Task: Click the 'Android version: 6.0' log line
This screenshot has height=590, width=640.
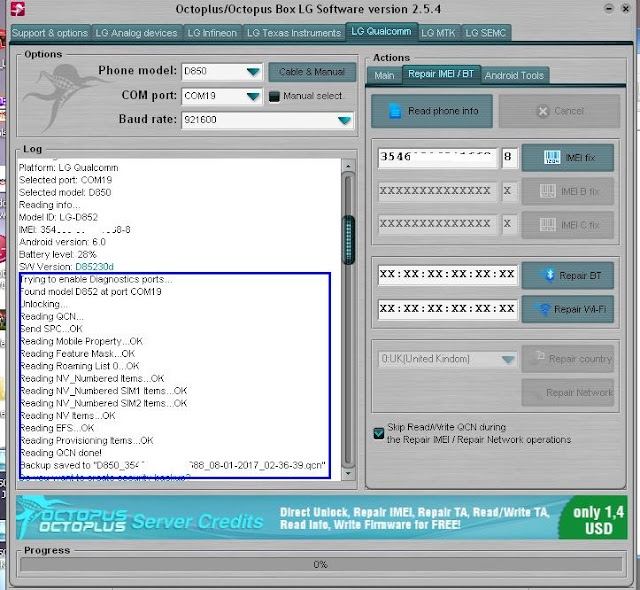Action: pos(62,242)
